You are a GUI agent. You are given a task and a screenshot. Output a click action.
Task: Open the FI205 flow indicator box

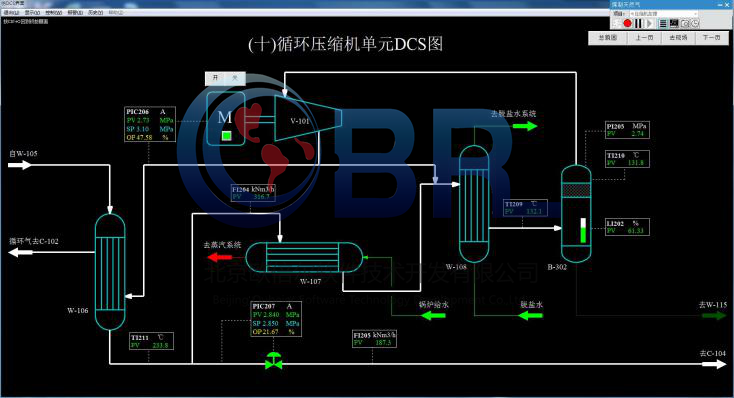(374, 339)
